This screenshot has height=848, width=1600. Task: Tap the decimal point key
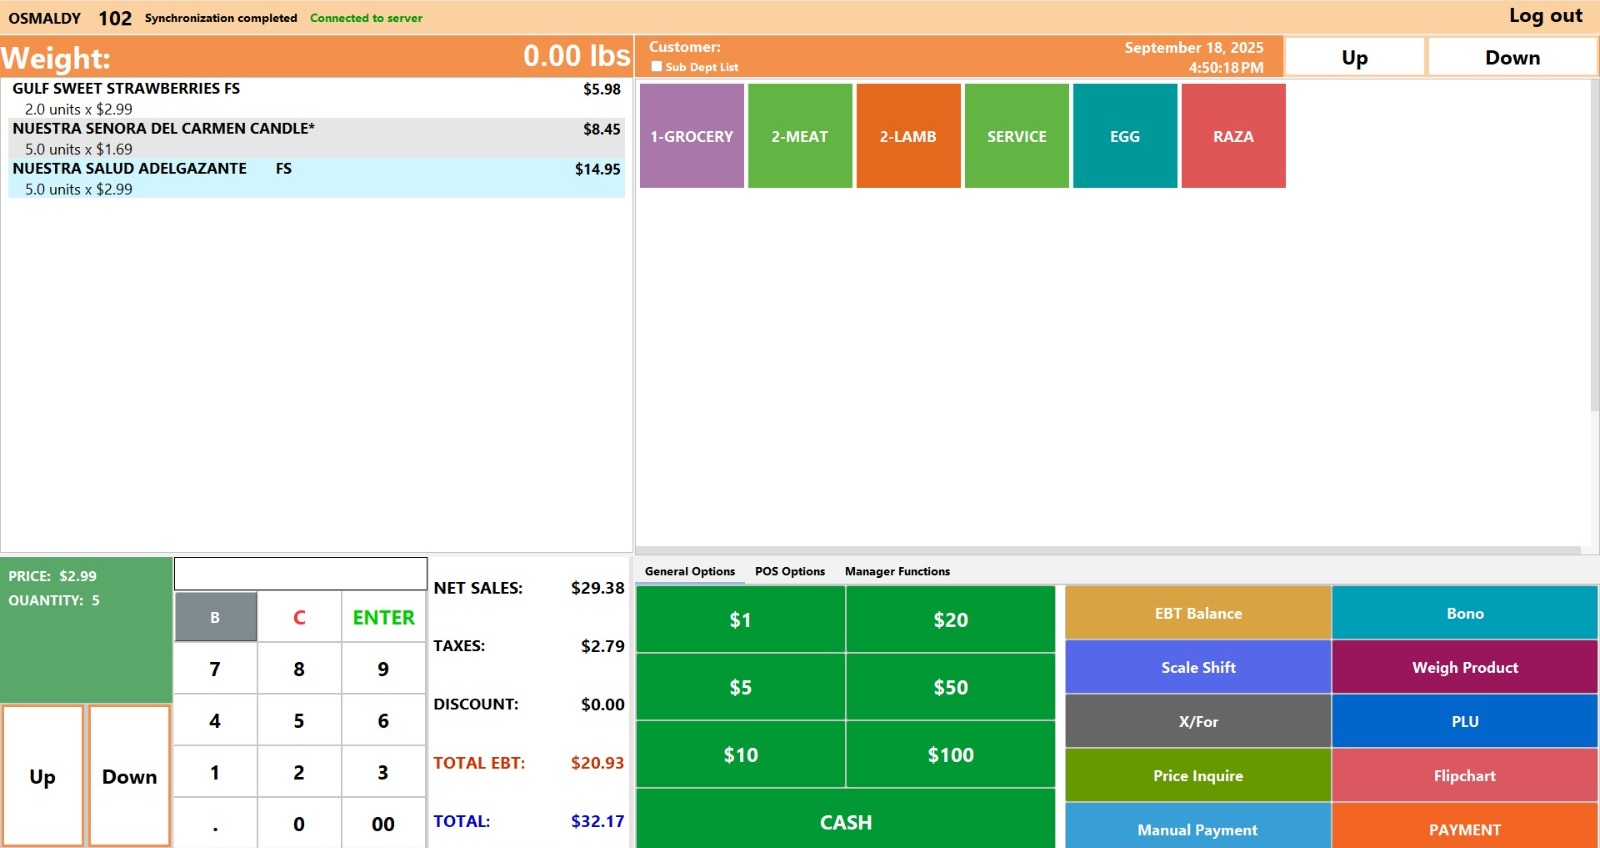click(215, 824)
